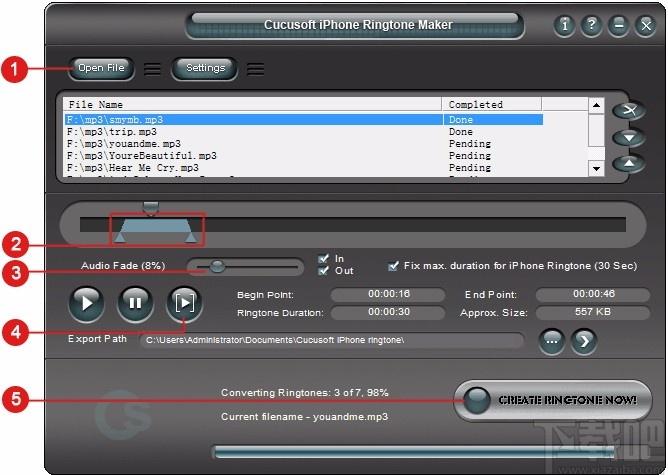Viewport: 668px width, 475px height.
Task: Toggle the fade In checkbox
Action: 323,258
